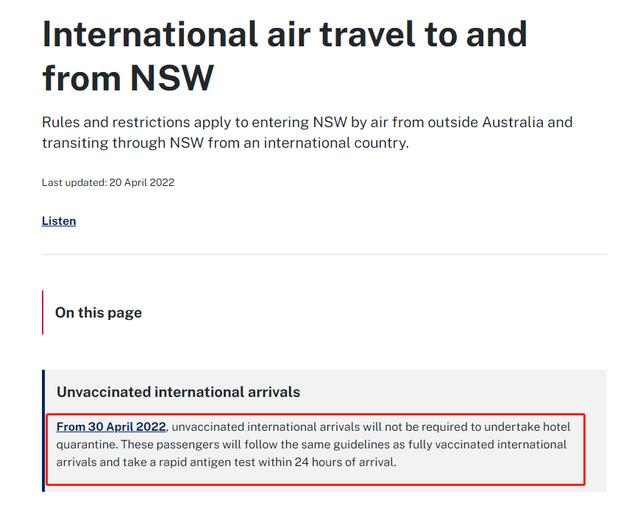Click the red bar beside 'On this page'

(42, 313)
